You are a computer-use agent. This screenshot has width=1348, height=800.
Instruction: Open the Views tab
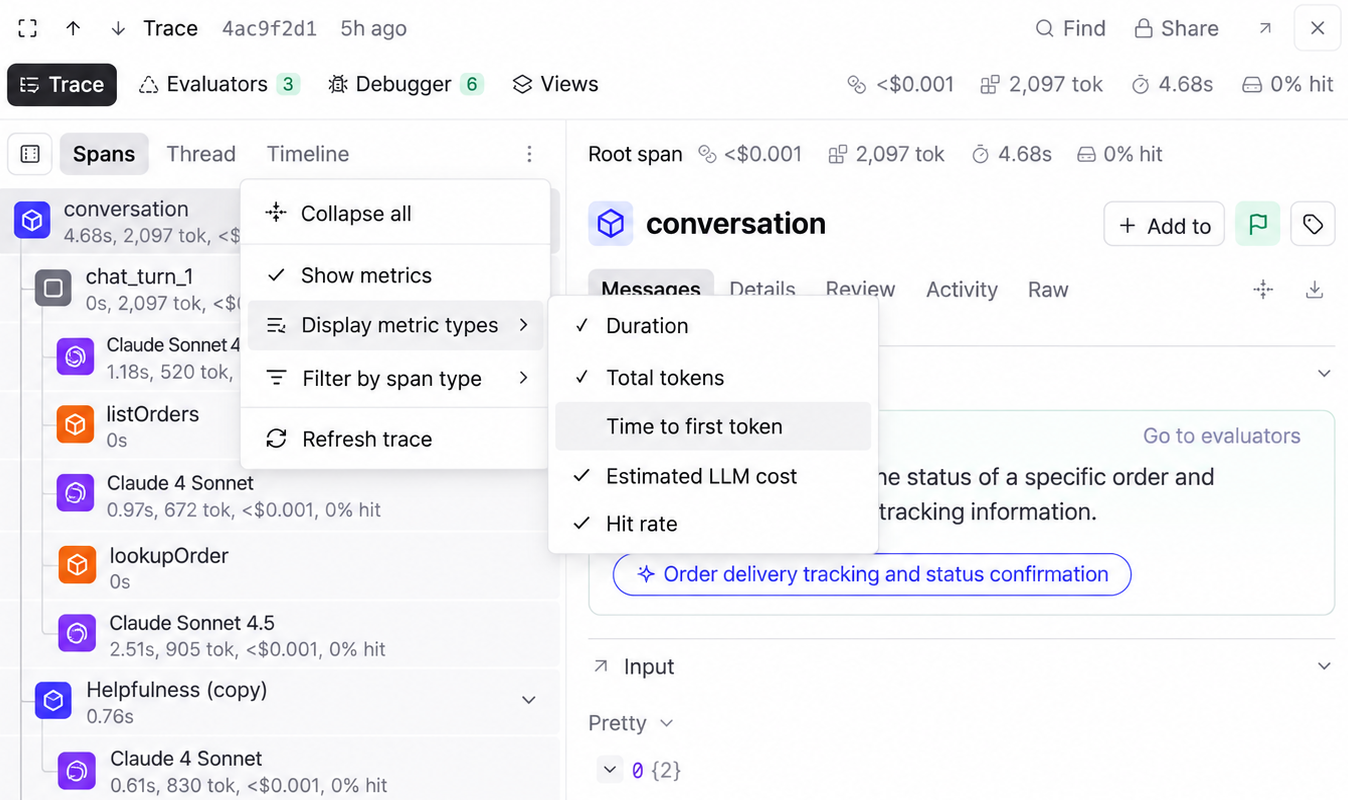(x=555, y=85)
